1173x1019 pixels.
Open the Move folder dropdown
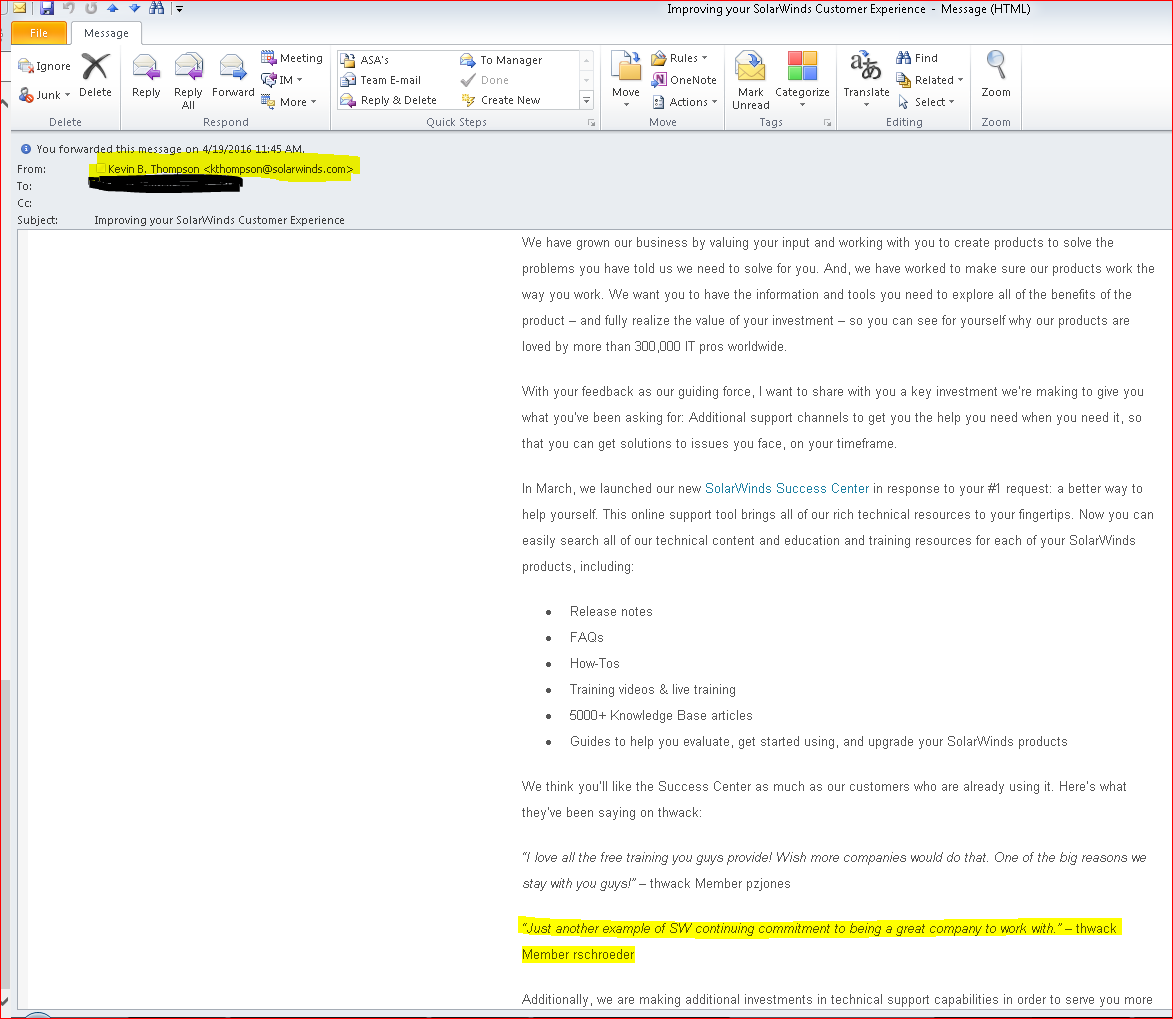tap(625, 79)
